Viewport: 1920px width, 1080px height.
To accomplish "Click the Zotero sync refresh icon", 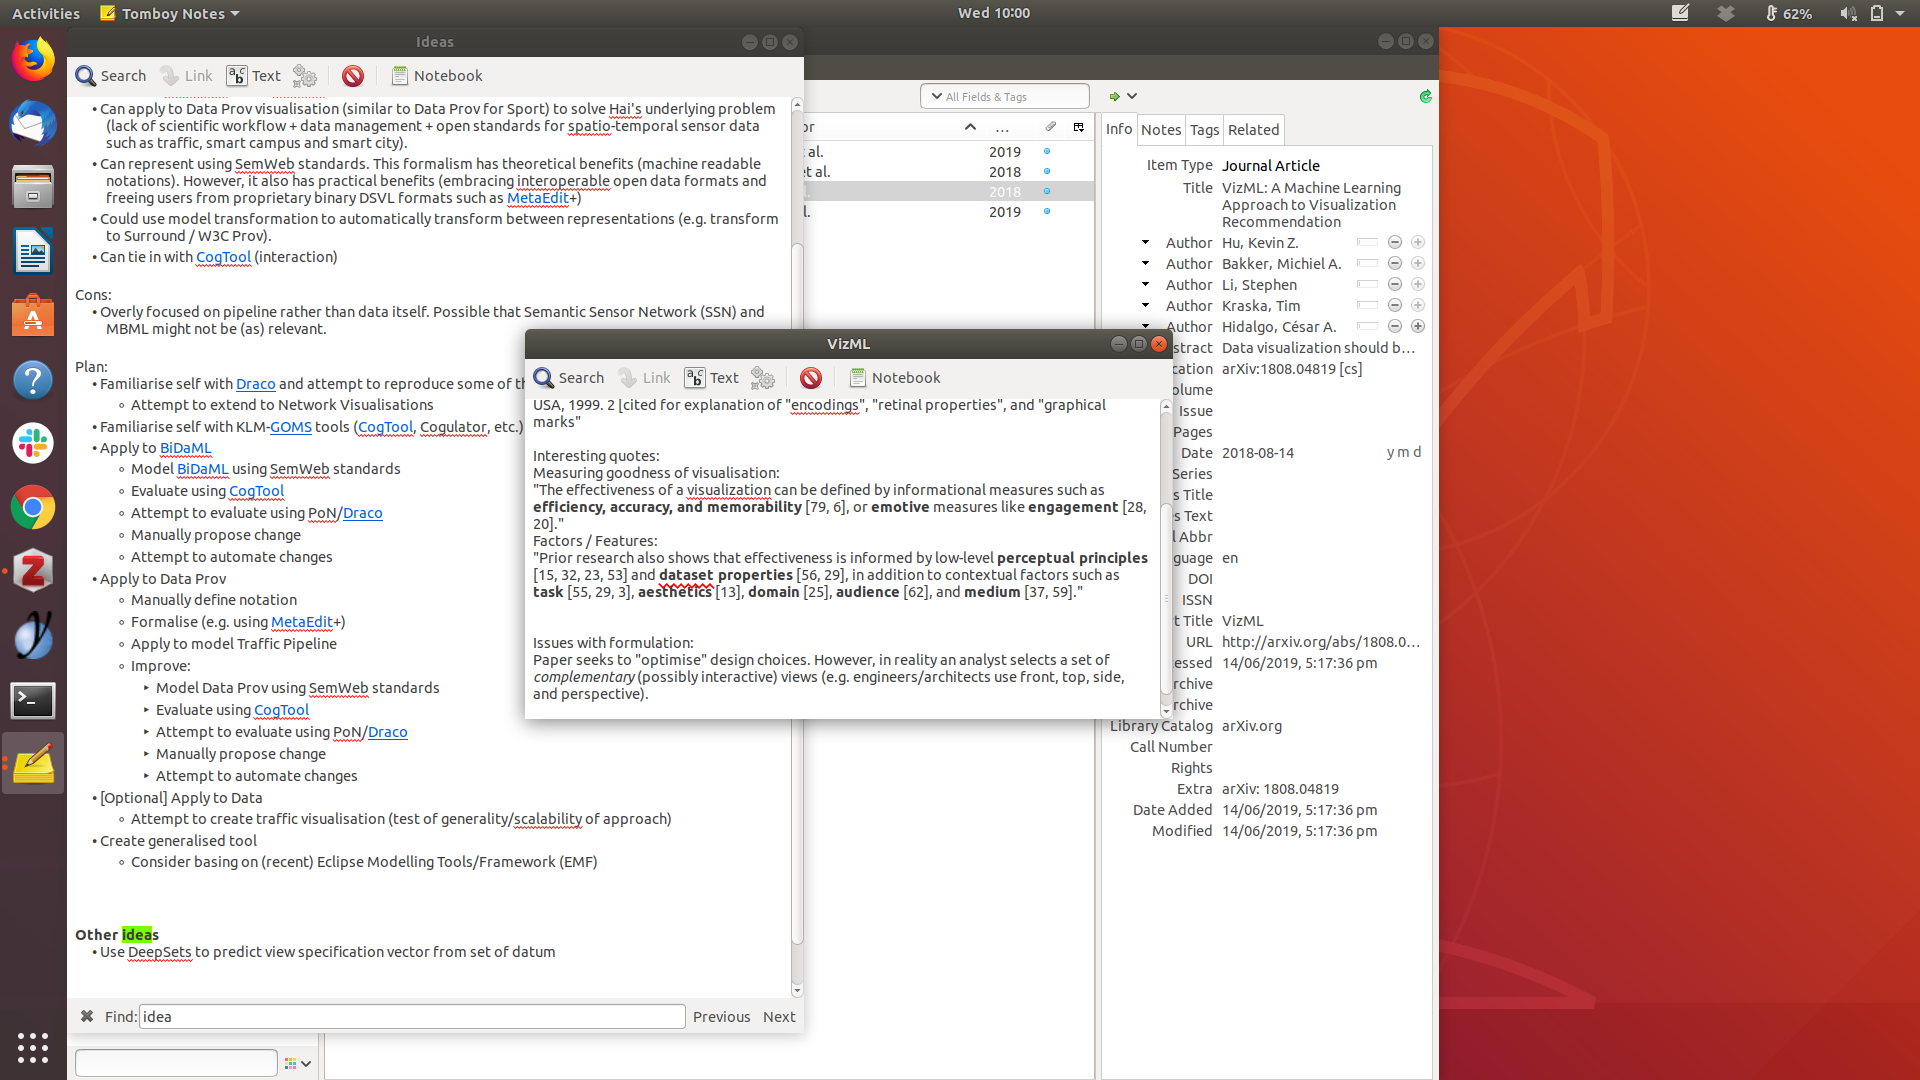I will 1425,97.
